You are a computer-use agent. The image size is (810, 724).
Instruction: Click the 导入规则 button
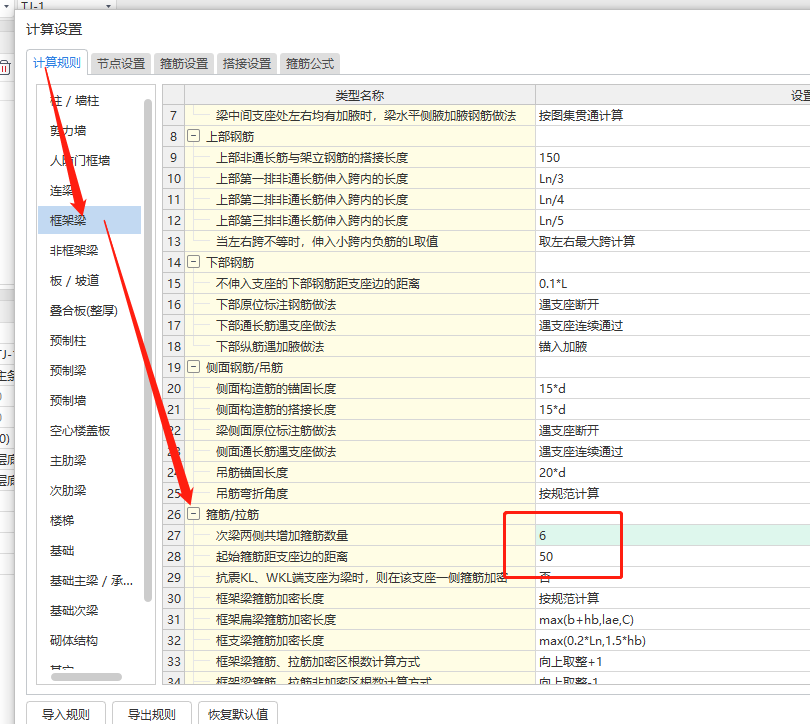[66, 714]
